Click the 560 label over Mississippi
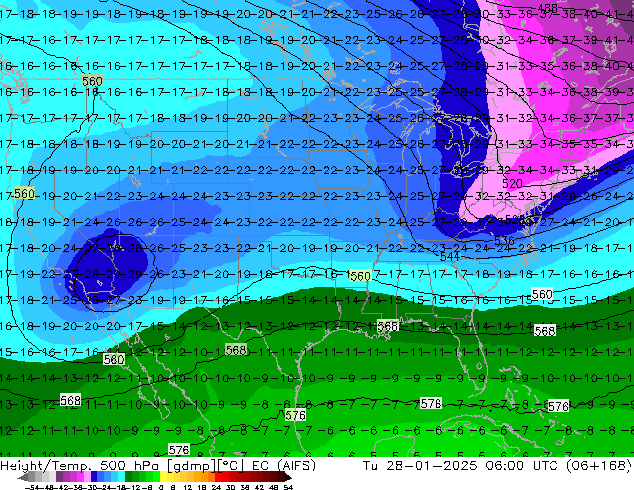634x490 pixels. [x=360, y=276]
